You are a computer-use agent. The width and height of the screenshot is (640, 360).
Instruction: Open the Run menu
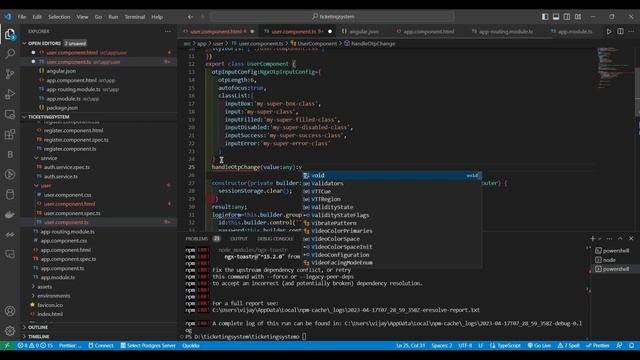113,17
